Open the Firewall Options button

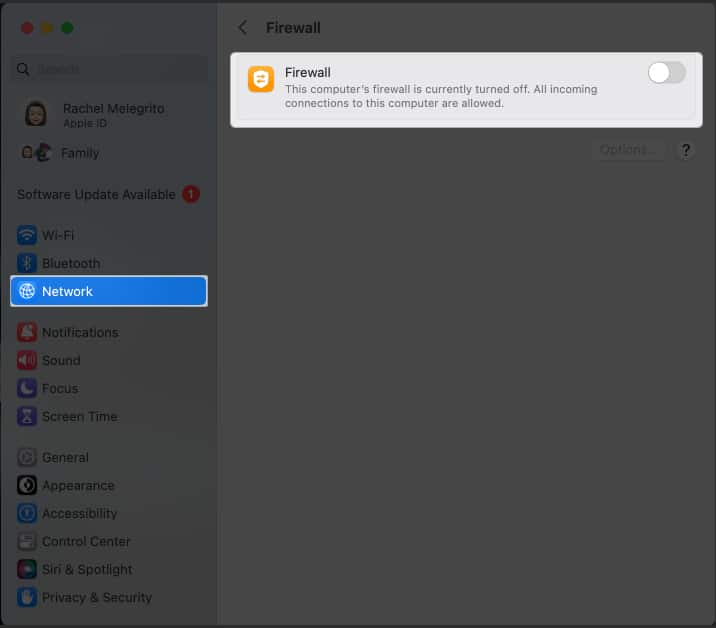tap(627, 150)
